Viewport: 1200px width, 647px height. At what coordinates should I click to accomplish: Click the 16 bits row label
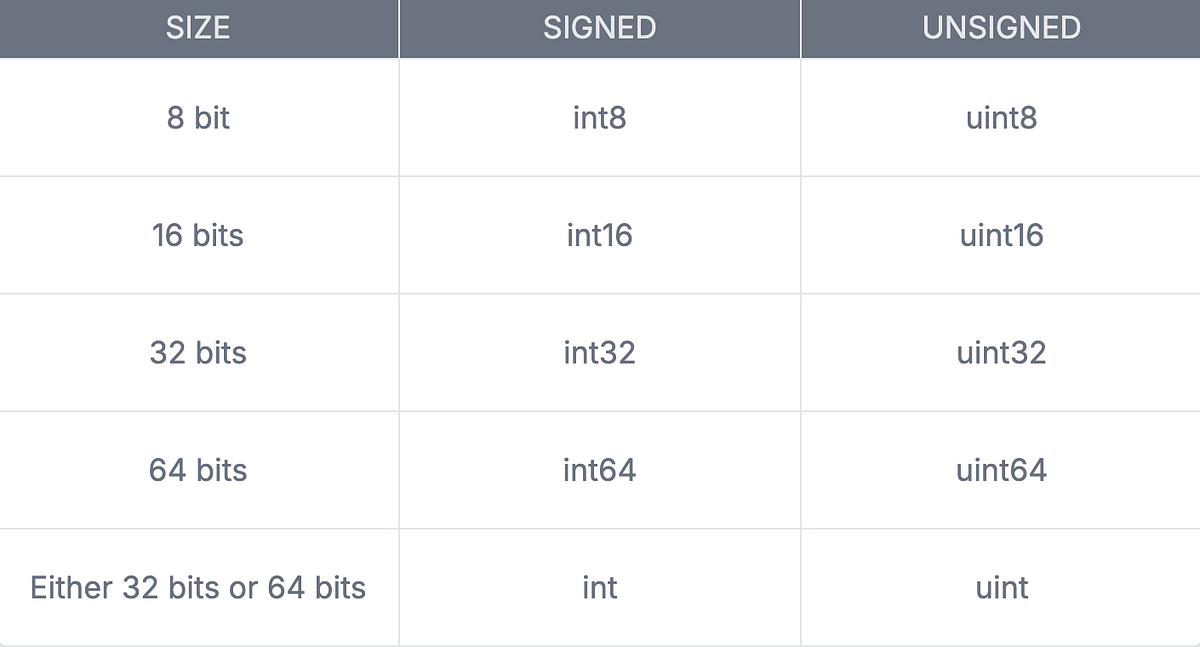coord(198,235)
